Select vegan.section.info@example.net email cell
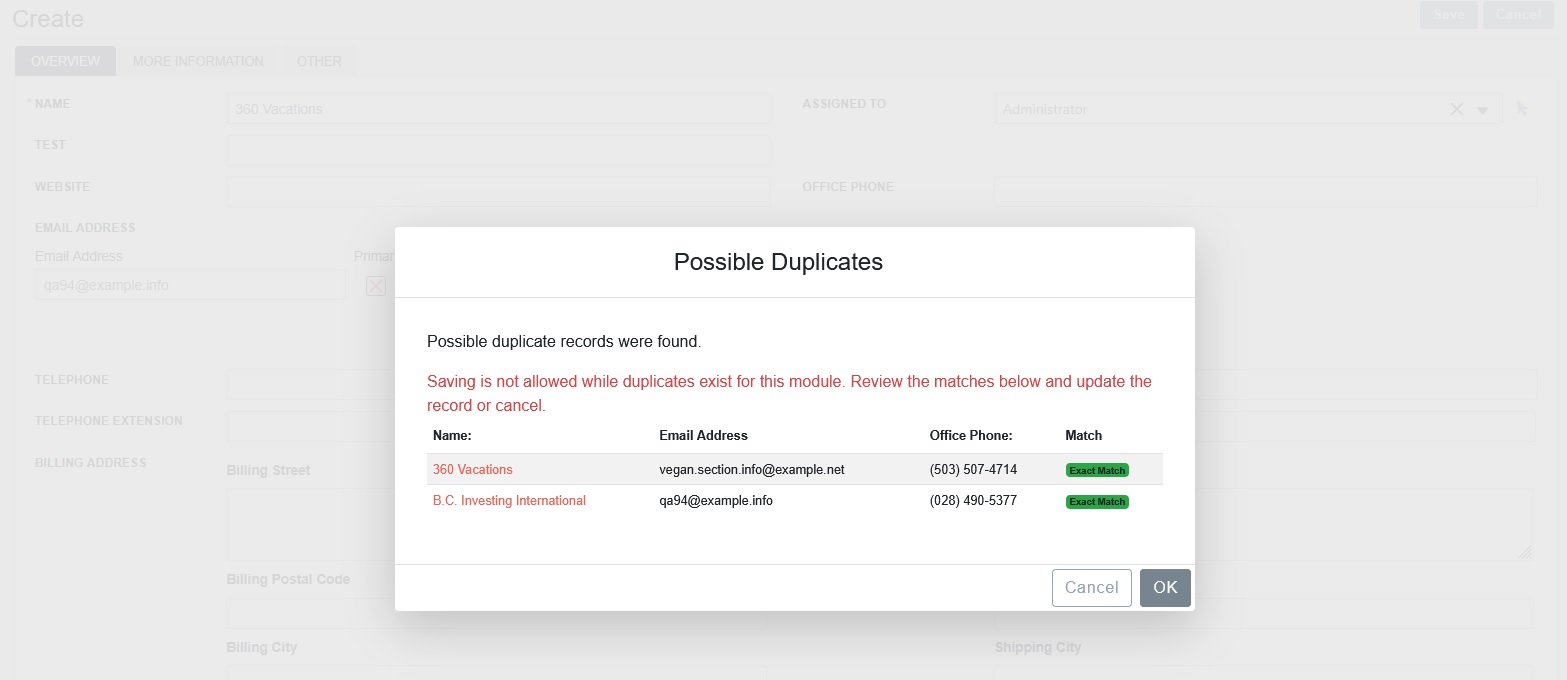1567x680 pixels. point(752,469)
